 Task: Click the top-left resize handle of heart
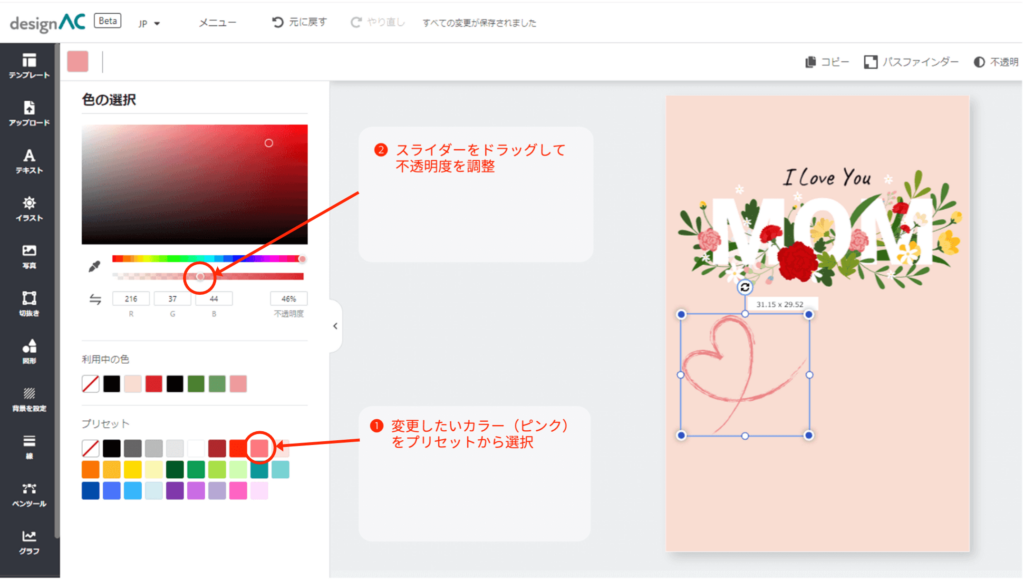point(681,314)
